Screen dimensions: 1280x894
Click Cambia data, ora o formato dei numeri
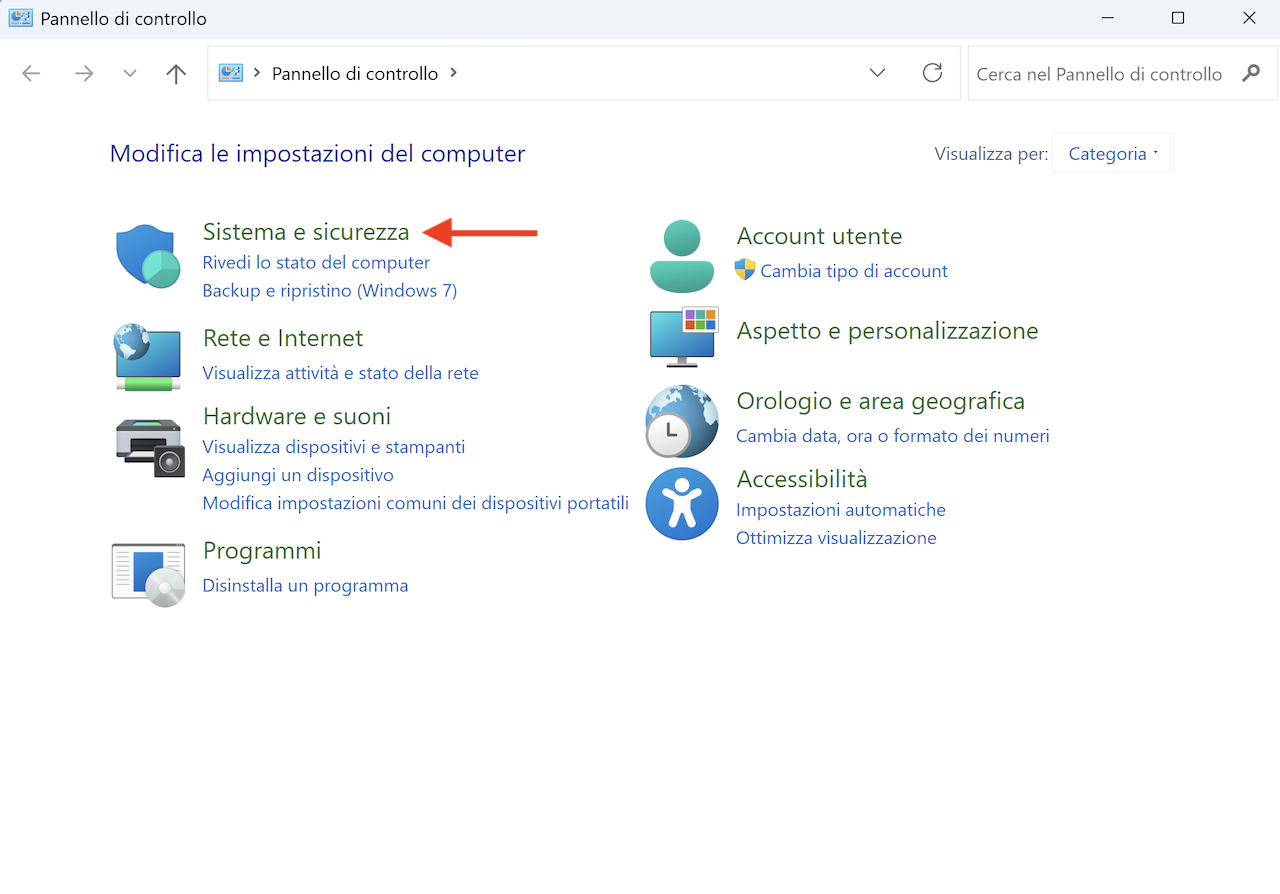pyautogui.click(x=893, y=436)
